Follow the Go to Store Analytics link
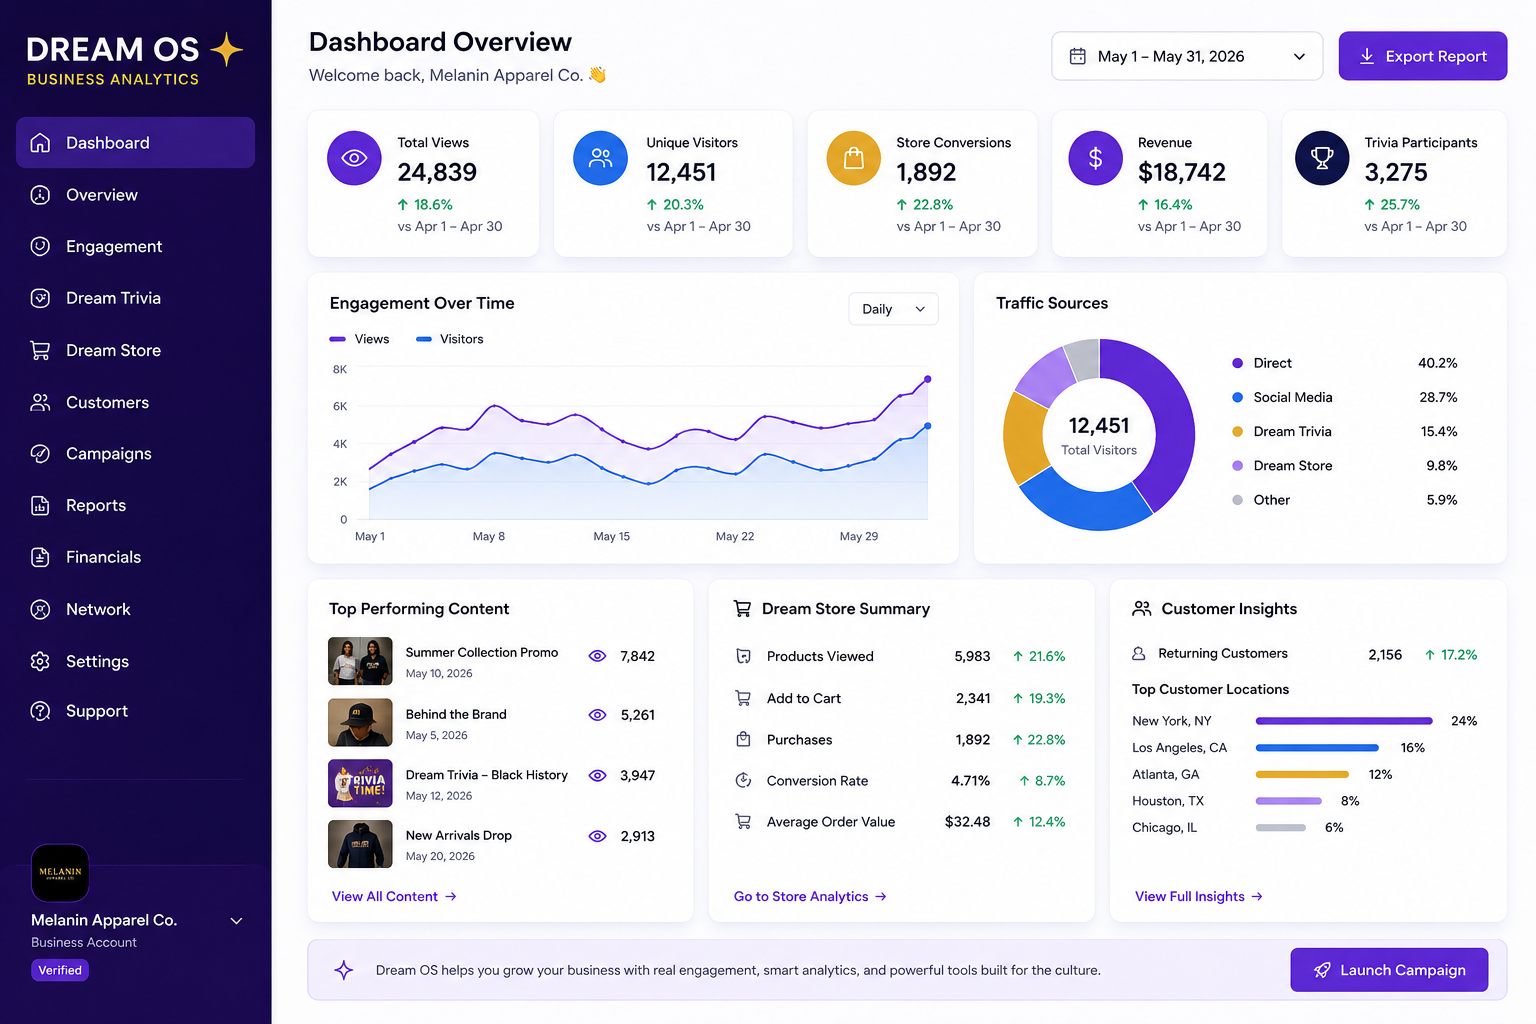 [x=810, y=896]
